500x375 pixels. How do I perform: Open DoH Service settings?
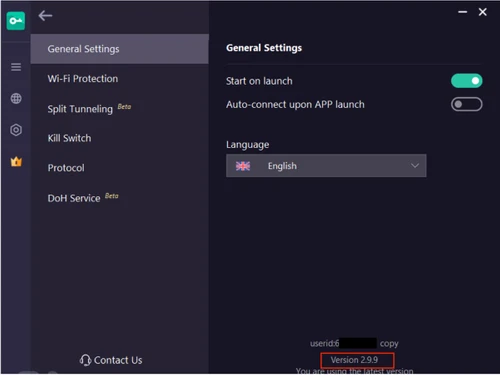point(74,198)
